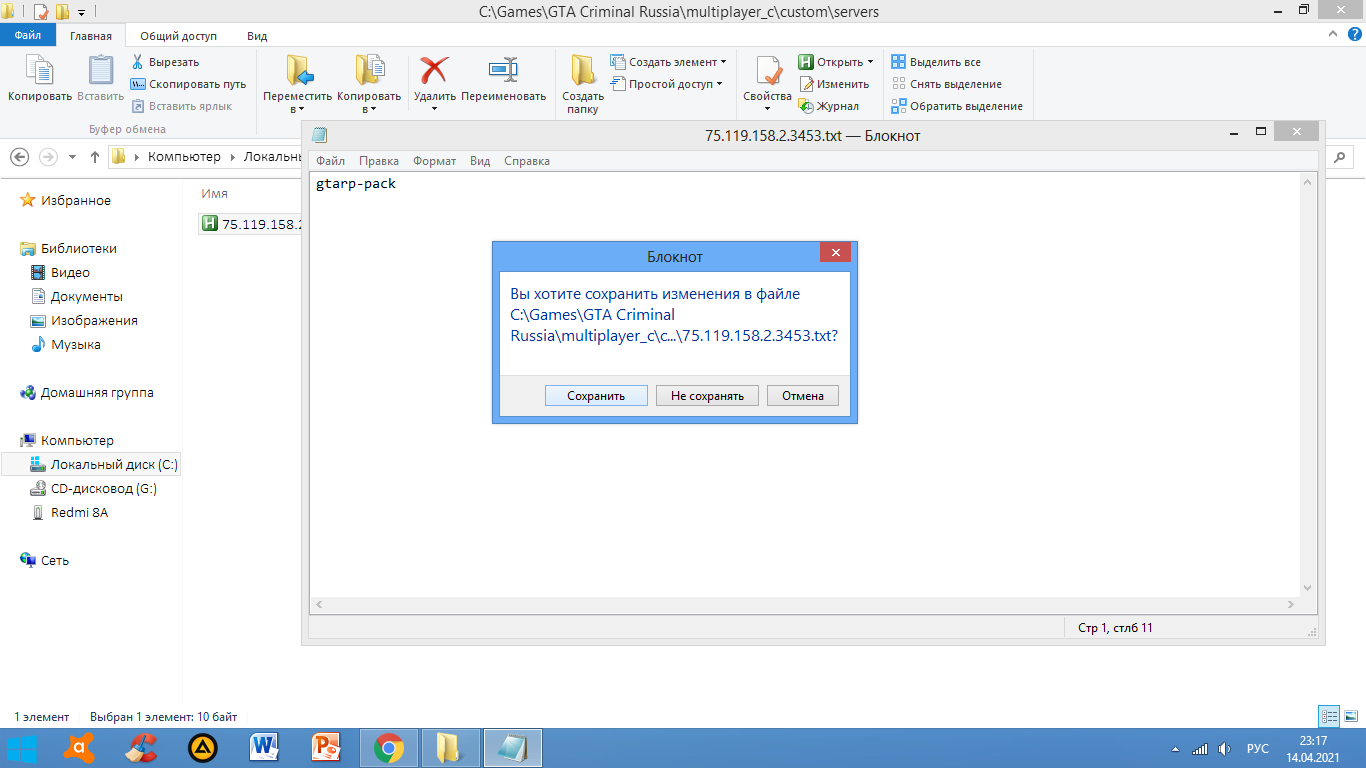Click the red Удалить icon
This screenshot has width=1366, height=768.
434,70
